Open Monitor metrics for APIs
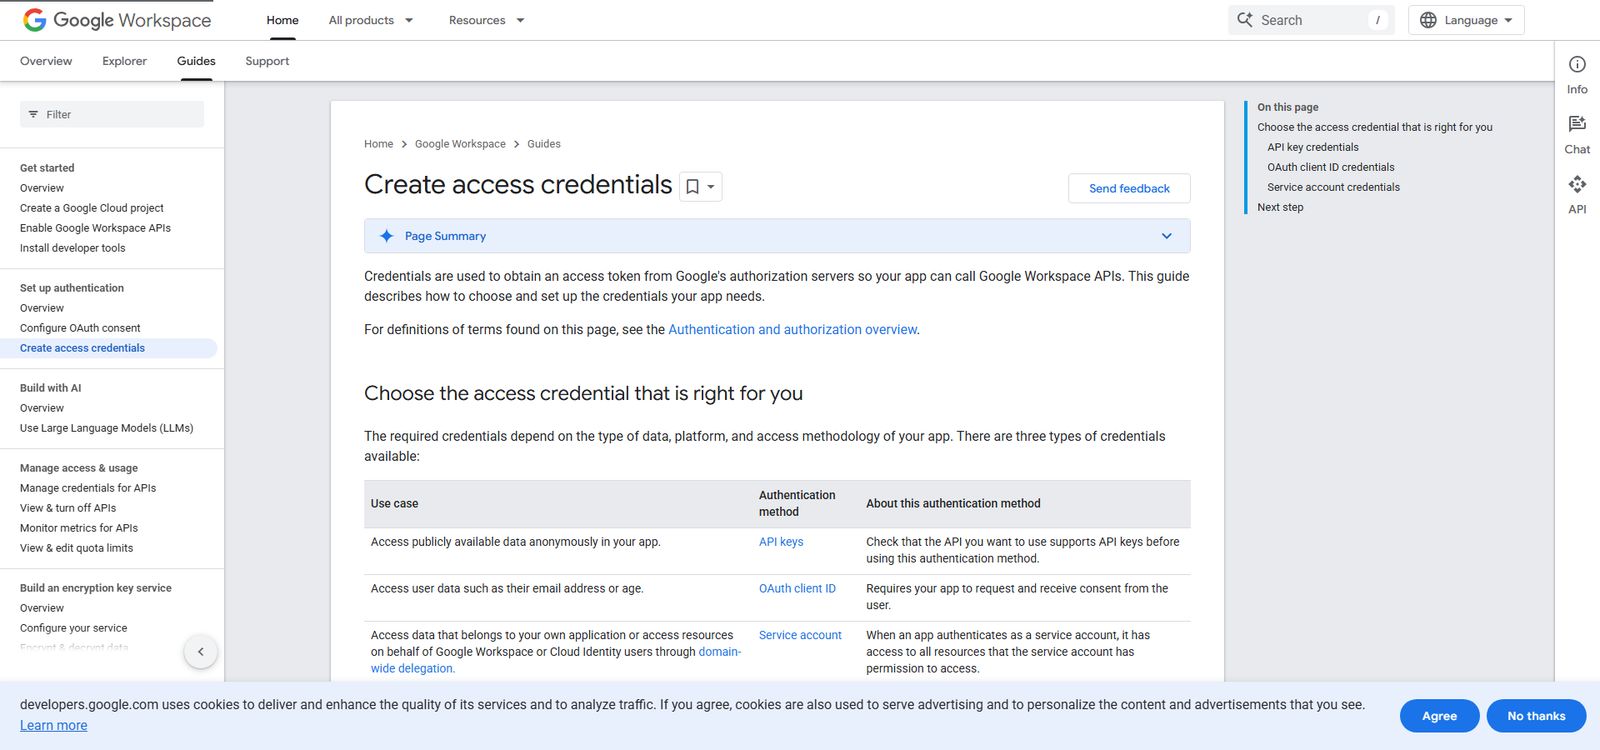Viewport: 1600px width, 750px height. (x=79, y=528)
